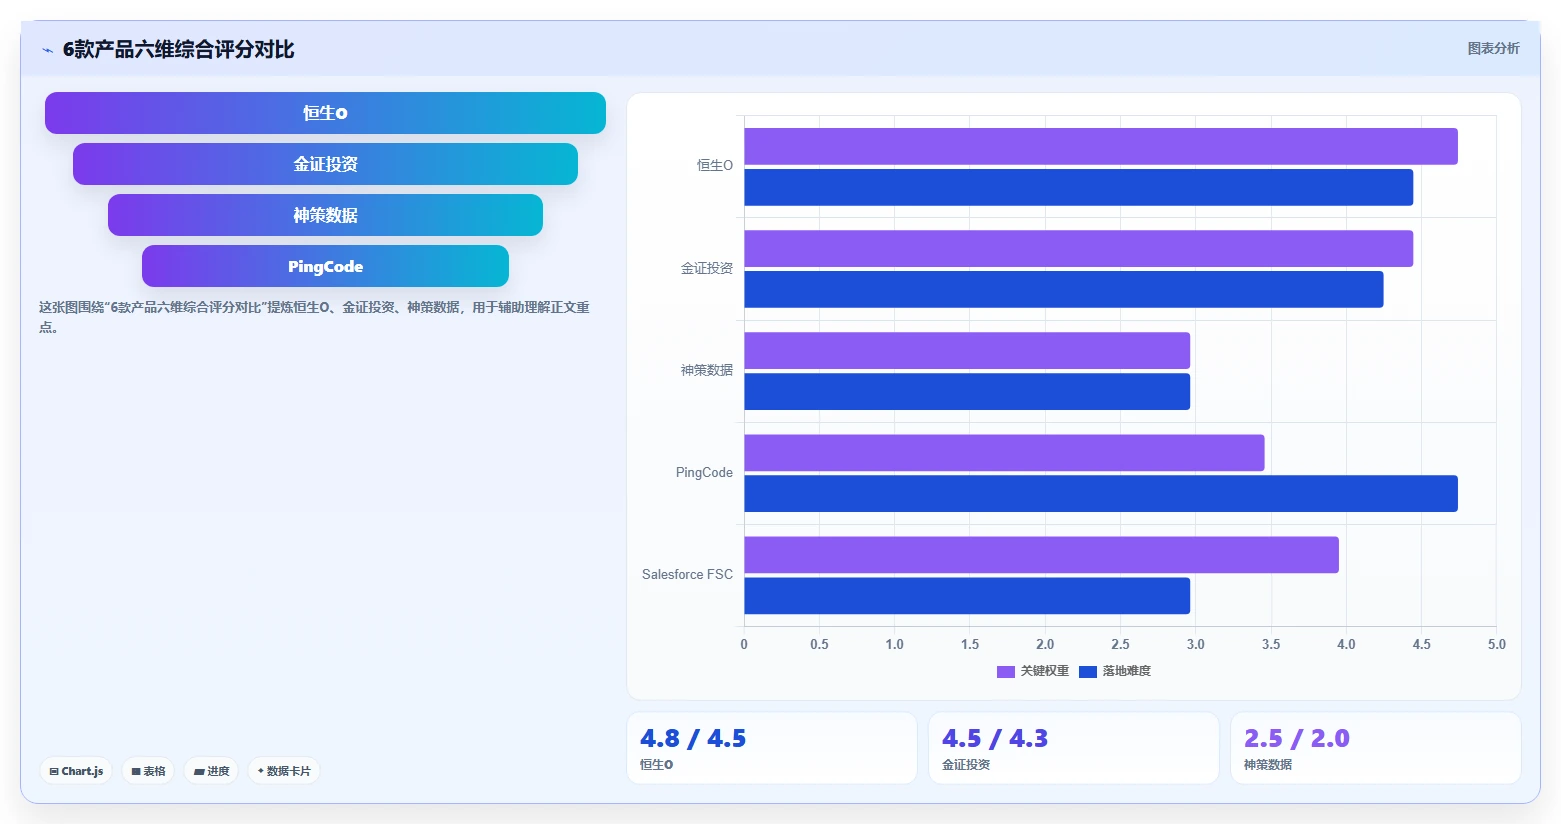The width and height of the screenshot is (1561, 824).
Task: Click the small icon before the chart title
Action: coord(47,50)
